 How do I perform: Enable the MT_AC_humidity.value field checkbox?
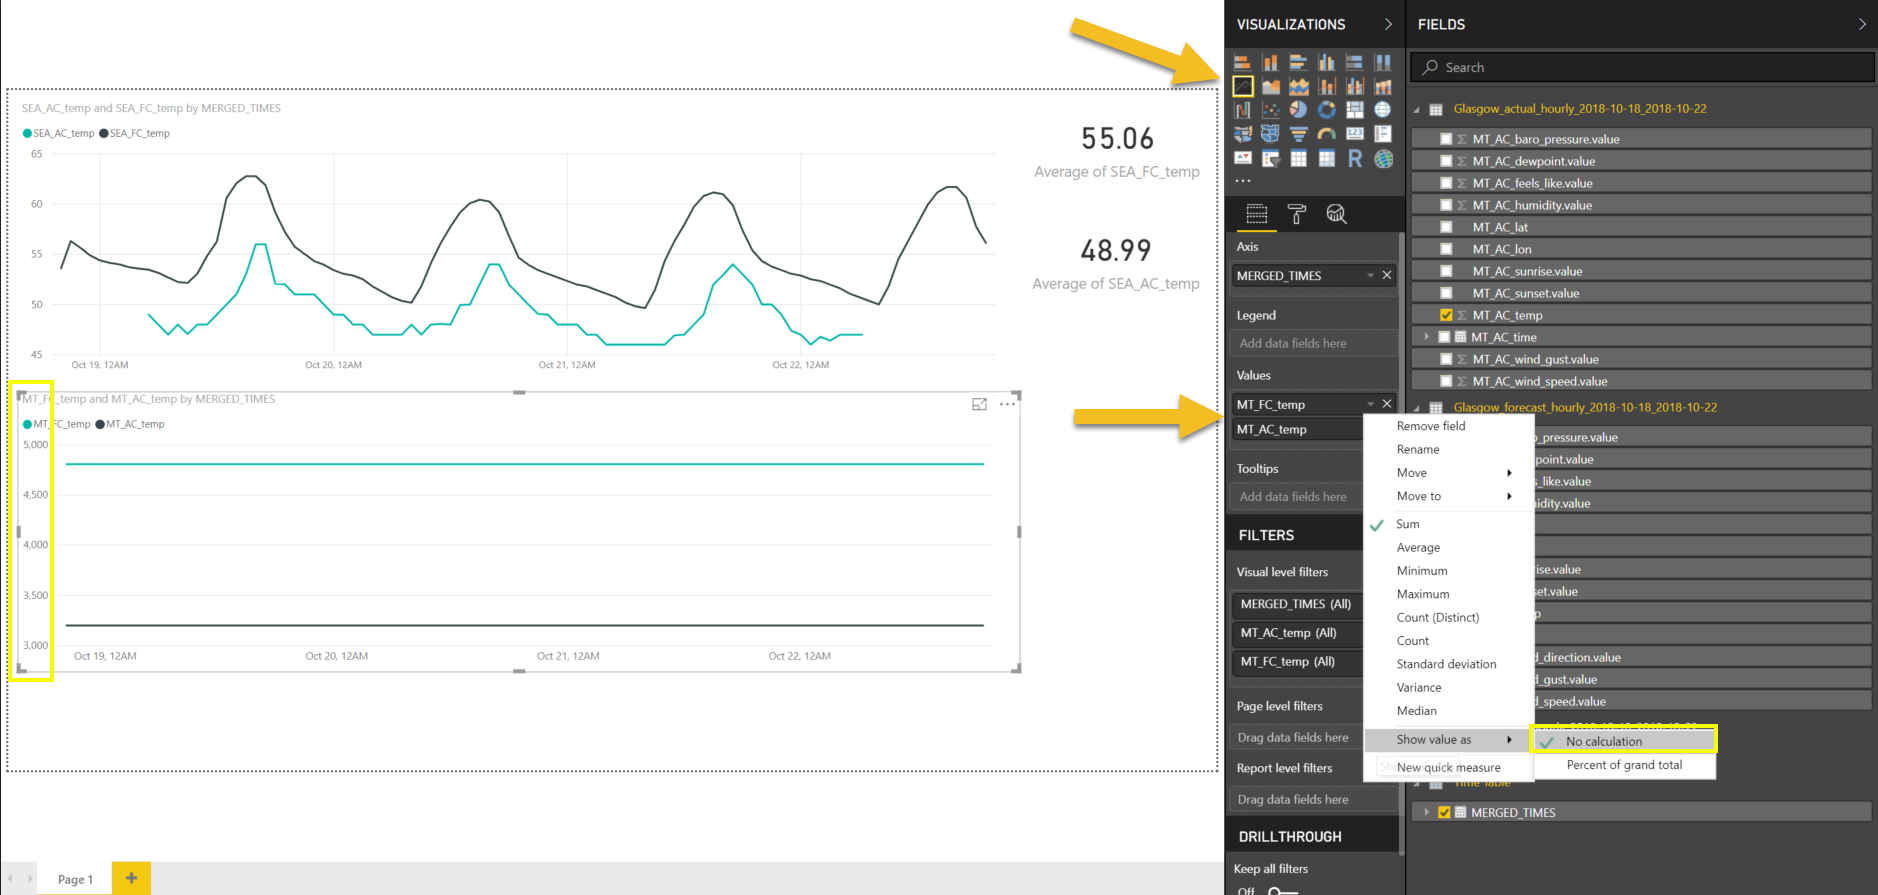click(1446, 205)
